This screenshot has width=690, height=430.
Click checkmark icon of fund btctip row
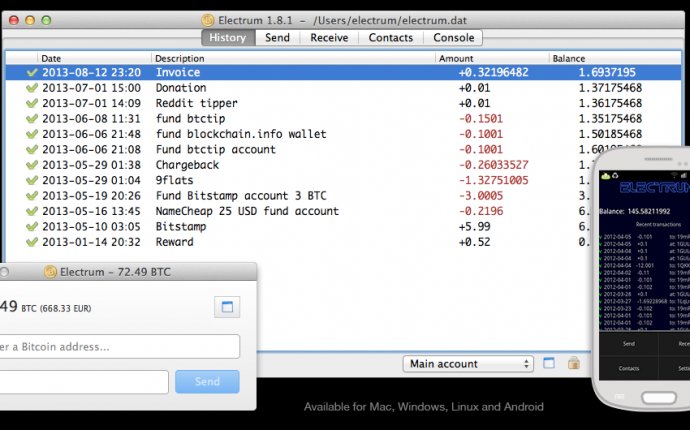(32, 119)
